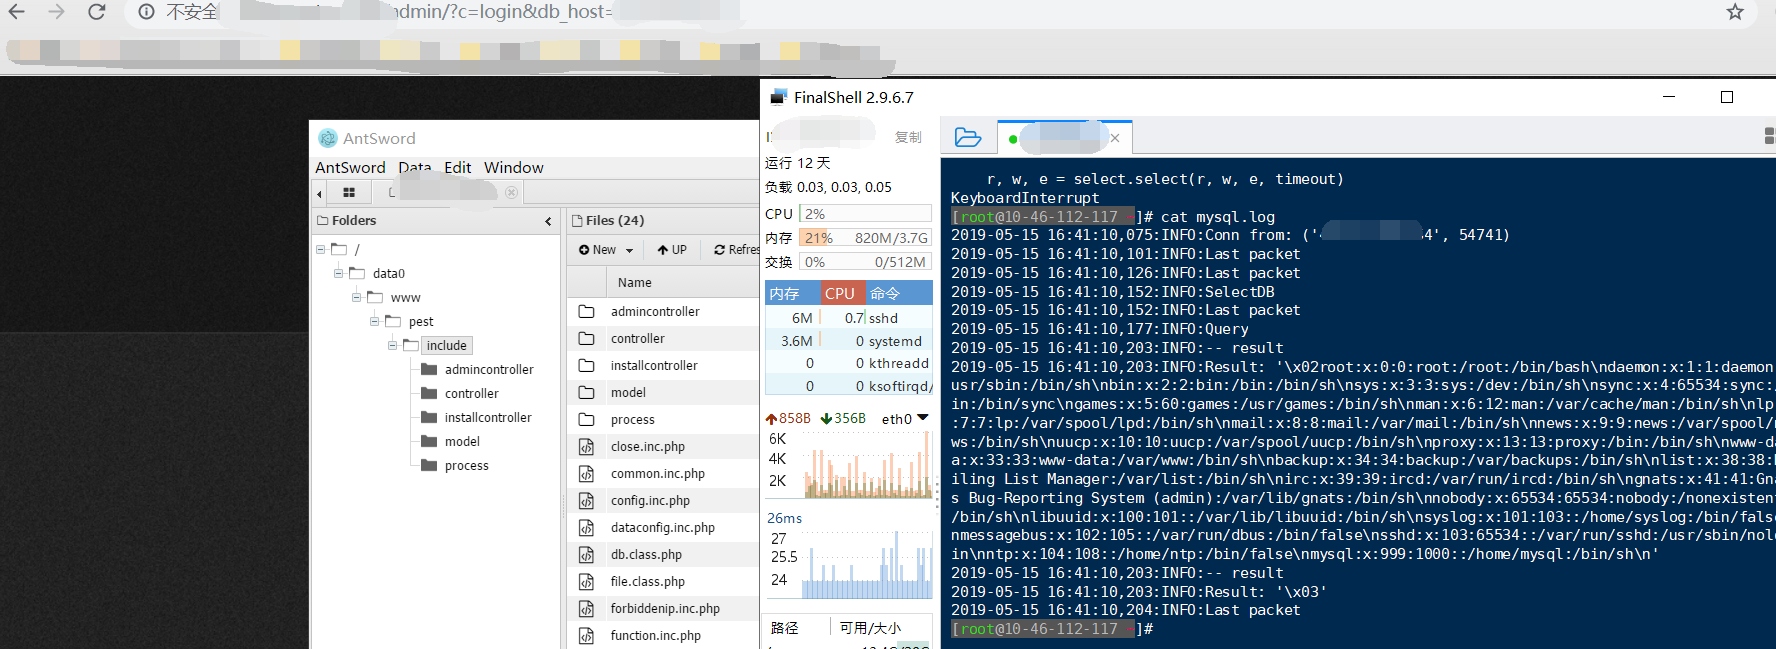
Task: Open the Window menu in AntSword
Action: click(x=513, y=167)
